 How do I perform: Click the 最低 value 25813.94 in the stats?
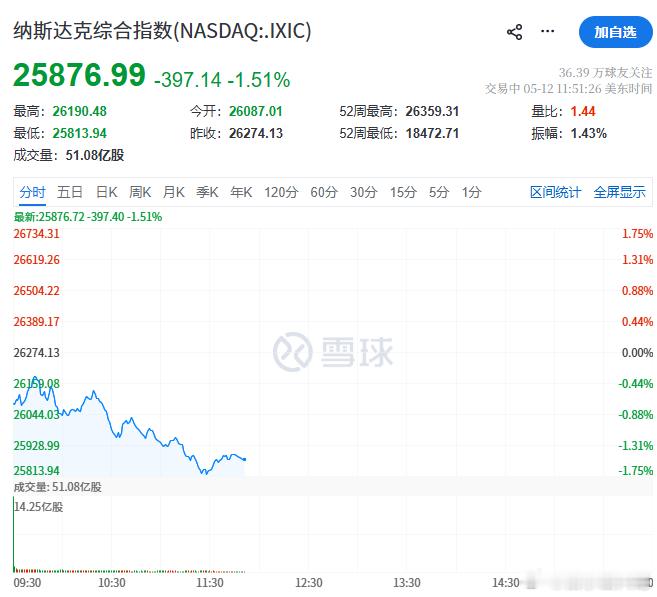pos(80,133)
